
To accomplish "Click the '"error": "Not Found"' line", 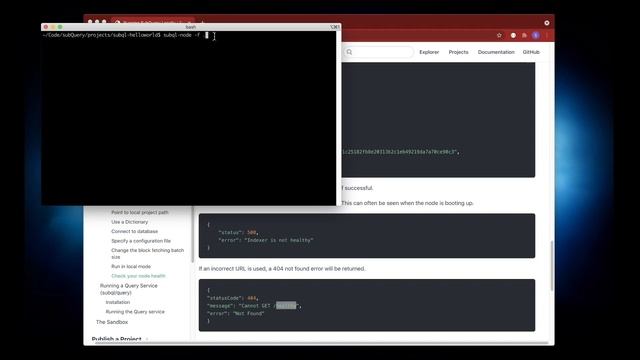I will tap(236, 313).
